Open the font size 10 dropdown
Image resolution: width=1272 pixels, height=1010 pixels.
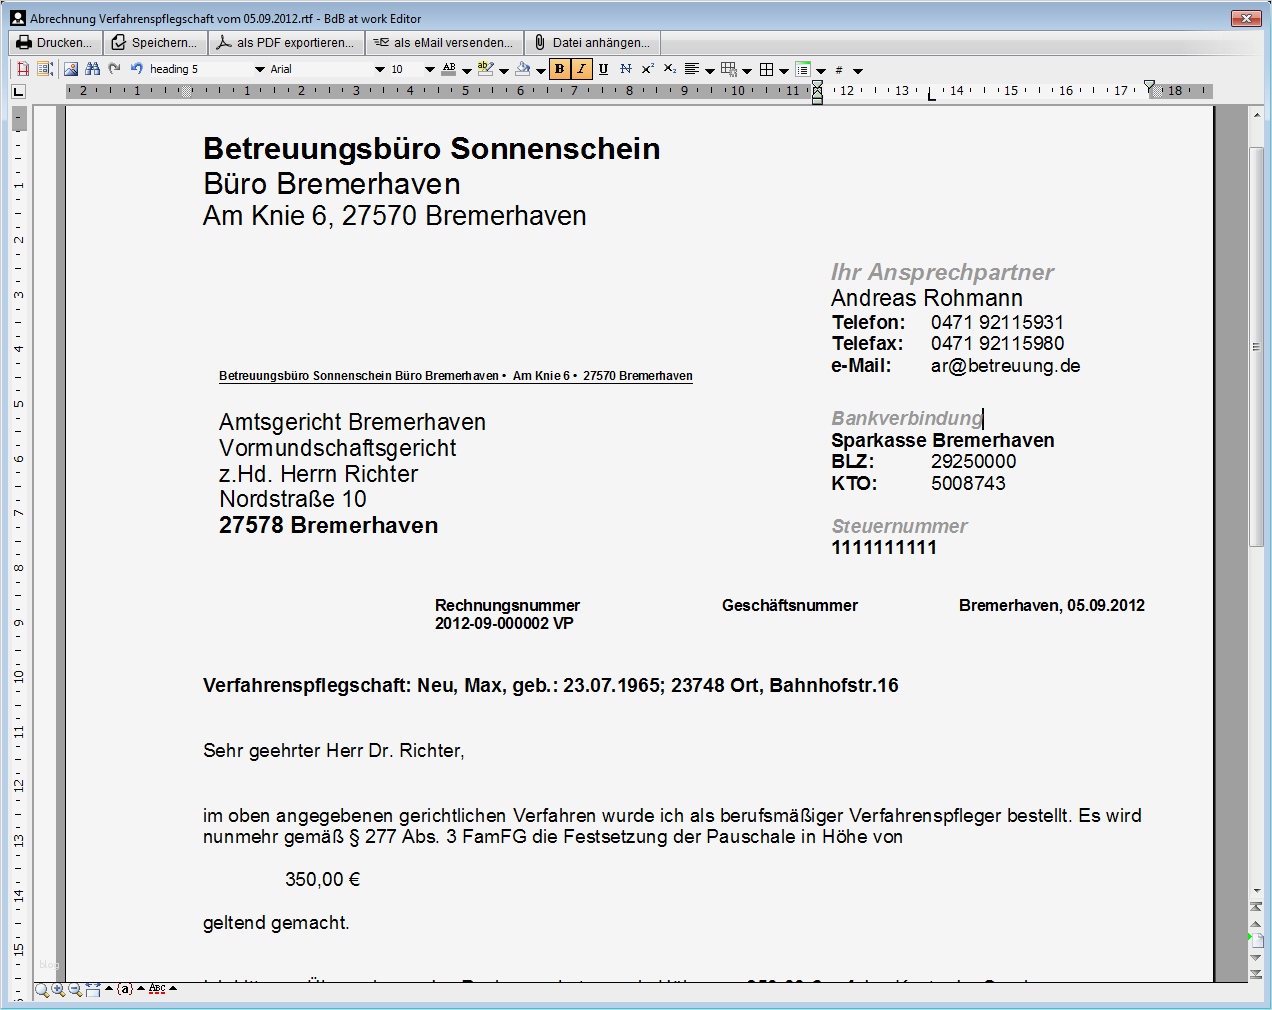(430, 69)
